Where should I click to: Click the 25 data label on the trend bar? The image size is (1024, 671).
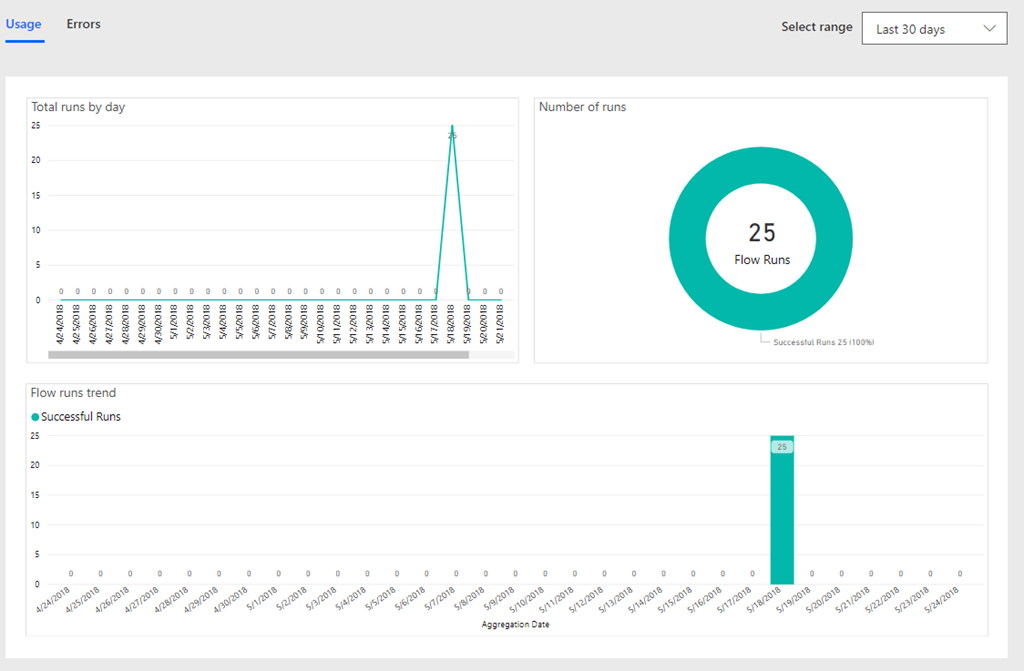coord(782,447)
